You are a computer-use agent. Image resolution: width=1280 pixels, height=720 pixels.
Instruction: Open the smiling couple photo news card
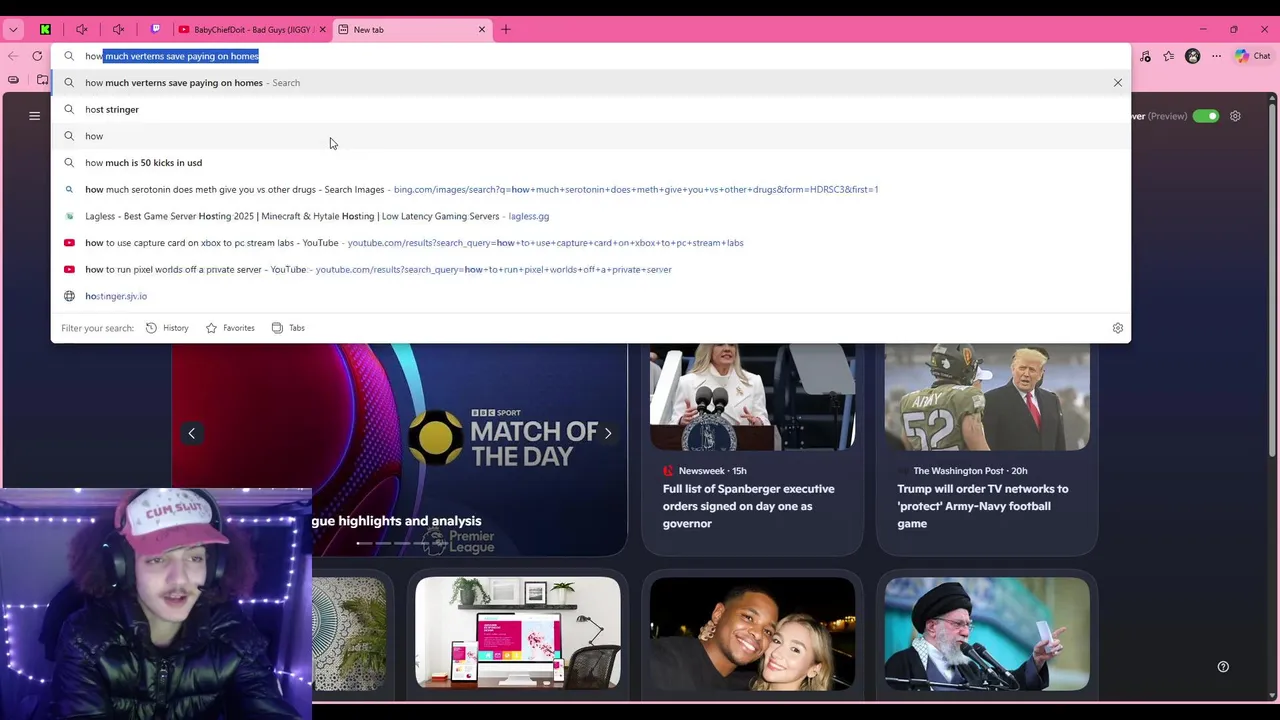(x=752, y=633)
